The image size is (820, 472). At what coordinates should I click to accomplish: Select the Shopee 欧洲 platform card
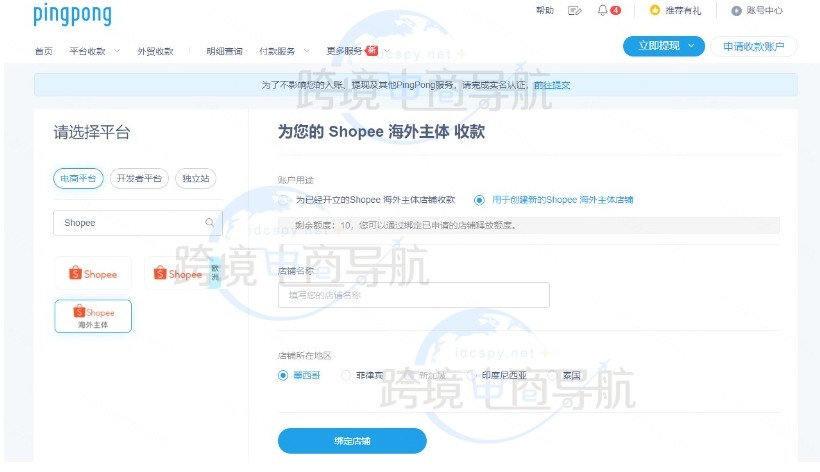[184, 273]
